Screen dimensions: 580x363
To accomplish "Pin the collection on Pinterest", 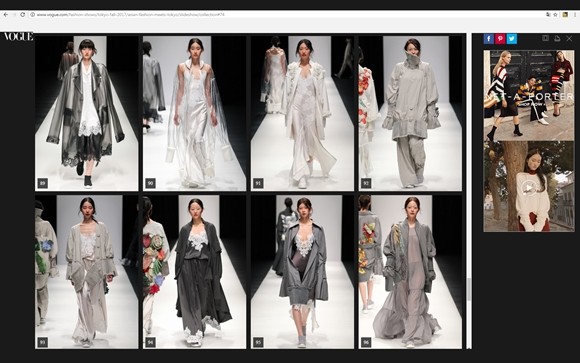I will point(500,38).
